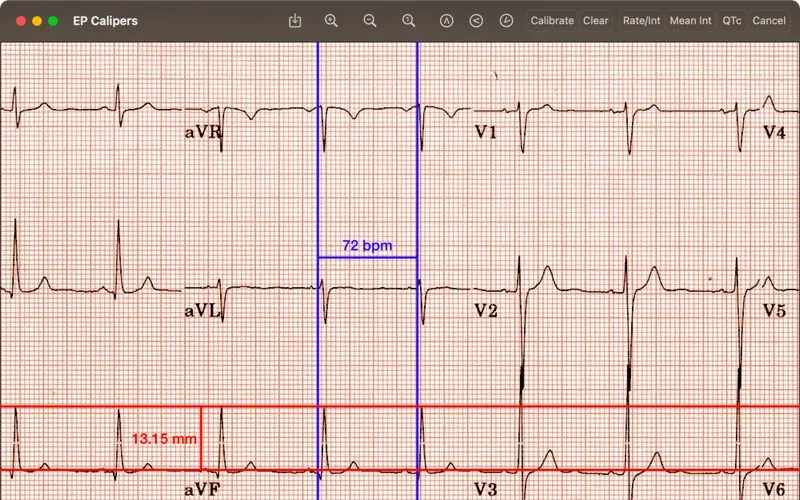
Task: Click the 13.15 mm measurement label
Action: pos(164,439)
